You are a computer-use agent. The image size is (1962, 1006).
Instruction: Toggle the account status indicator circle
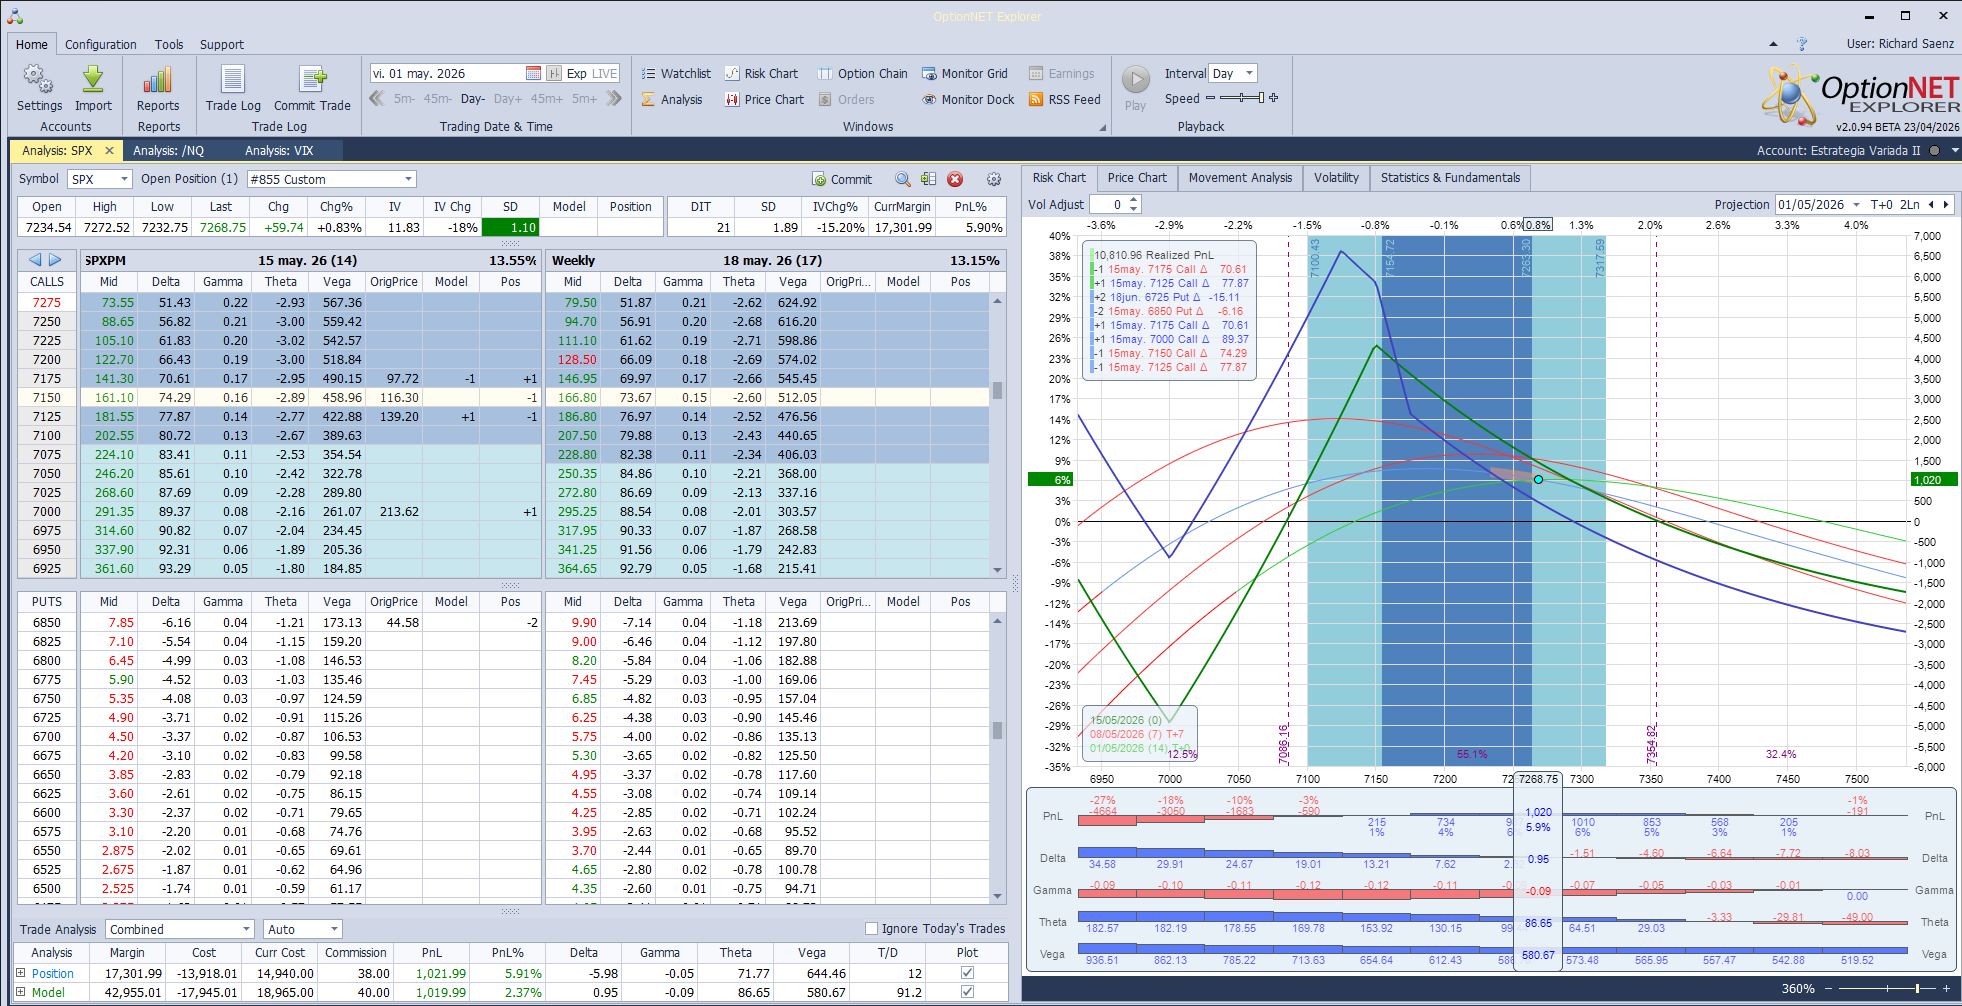pyautogui.click(x=1934, y=151)
